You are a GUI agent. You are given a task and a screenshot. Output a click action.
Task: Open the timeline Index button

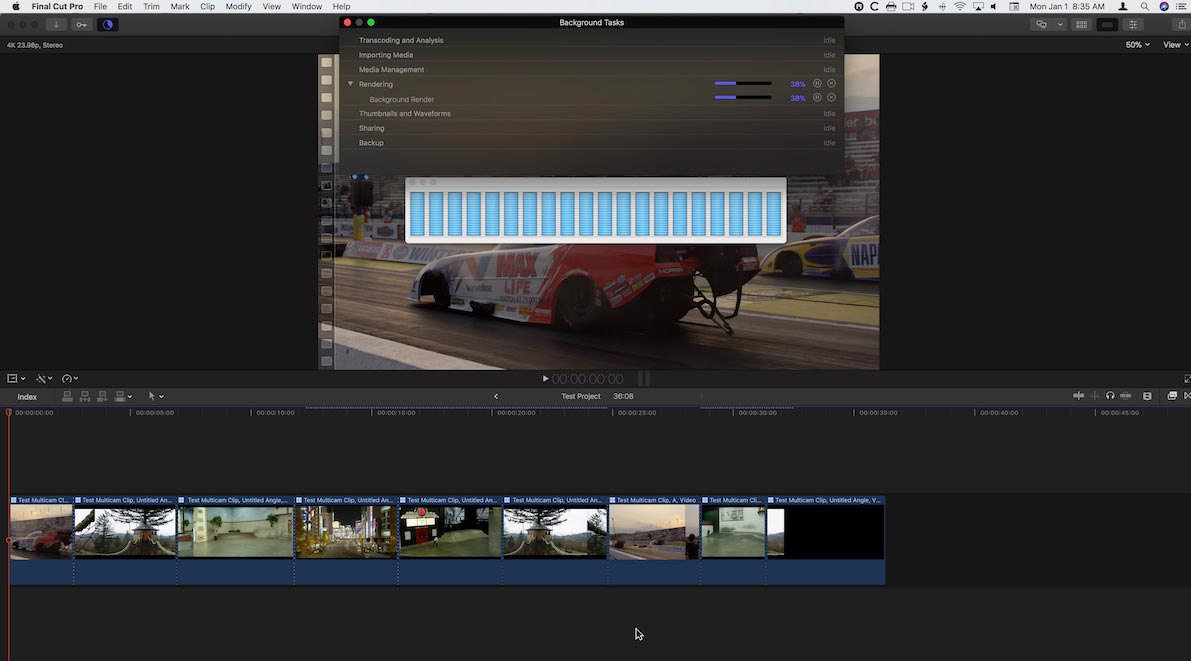click(27, 397)
